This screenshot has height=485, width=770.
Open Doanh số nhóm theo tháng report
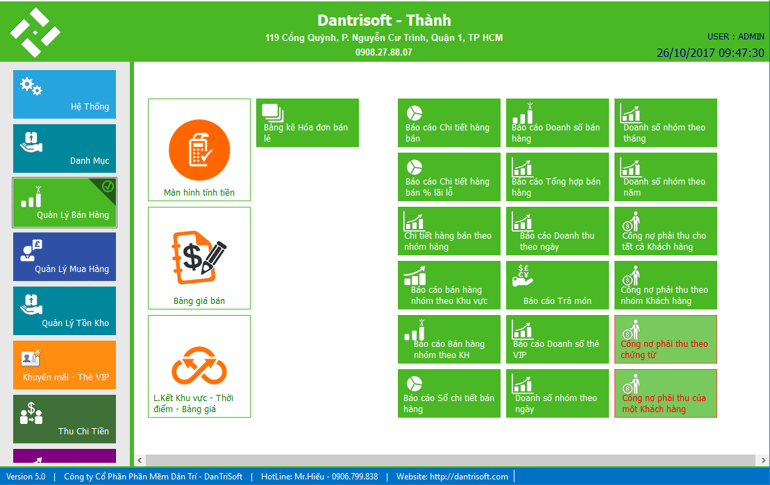(x=665, y=123)
